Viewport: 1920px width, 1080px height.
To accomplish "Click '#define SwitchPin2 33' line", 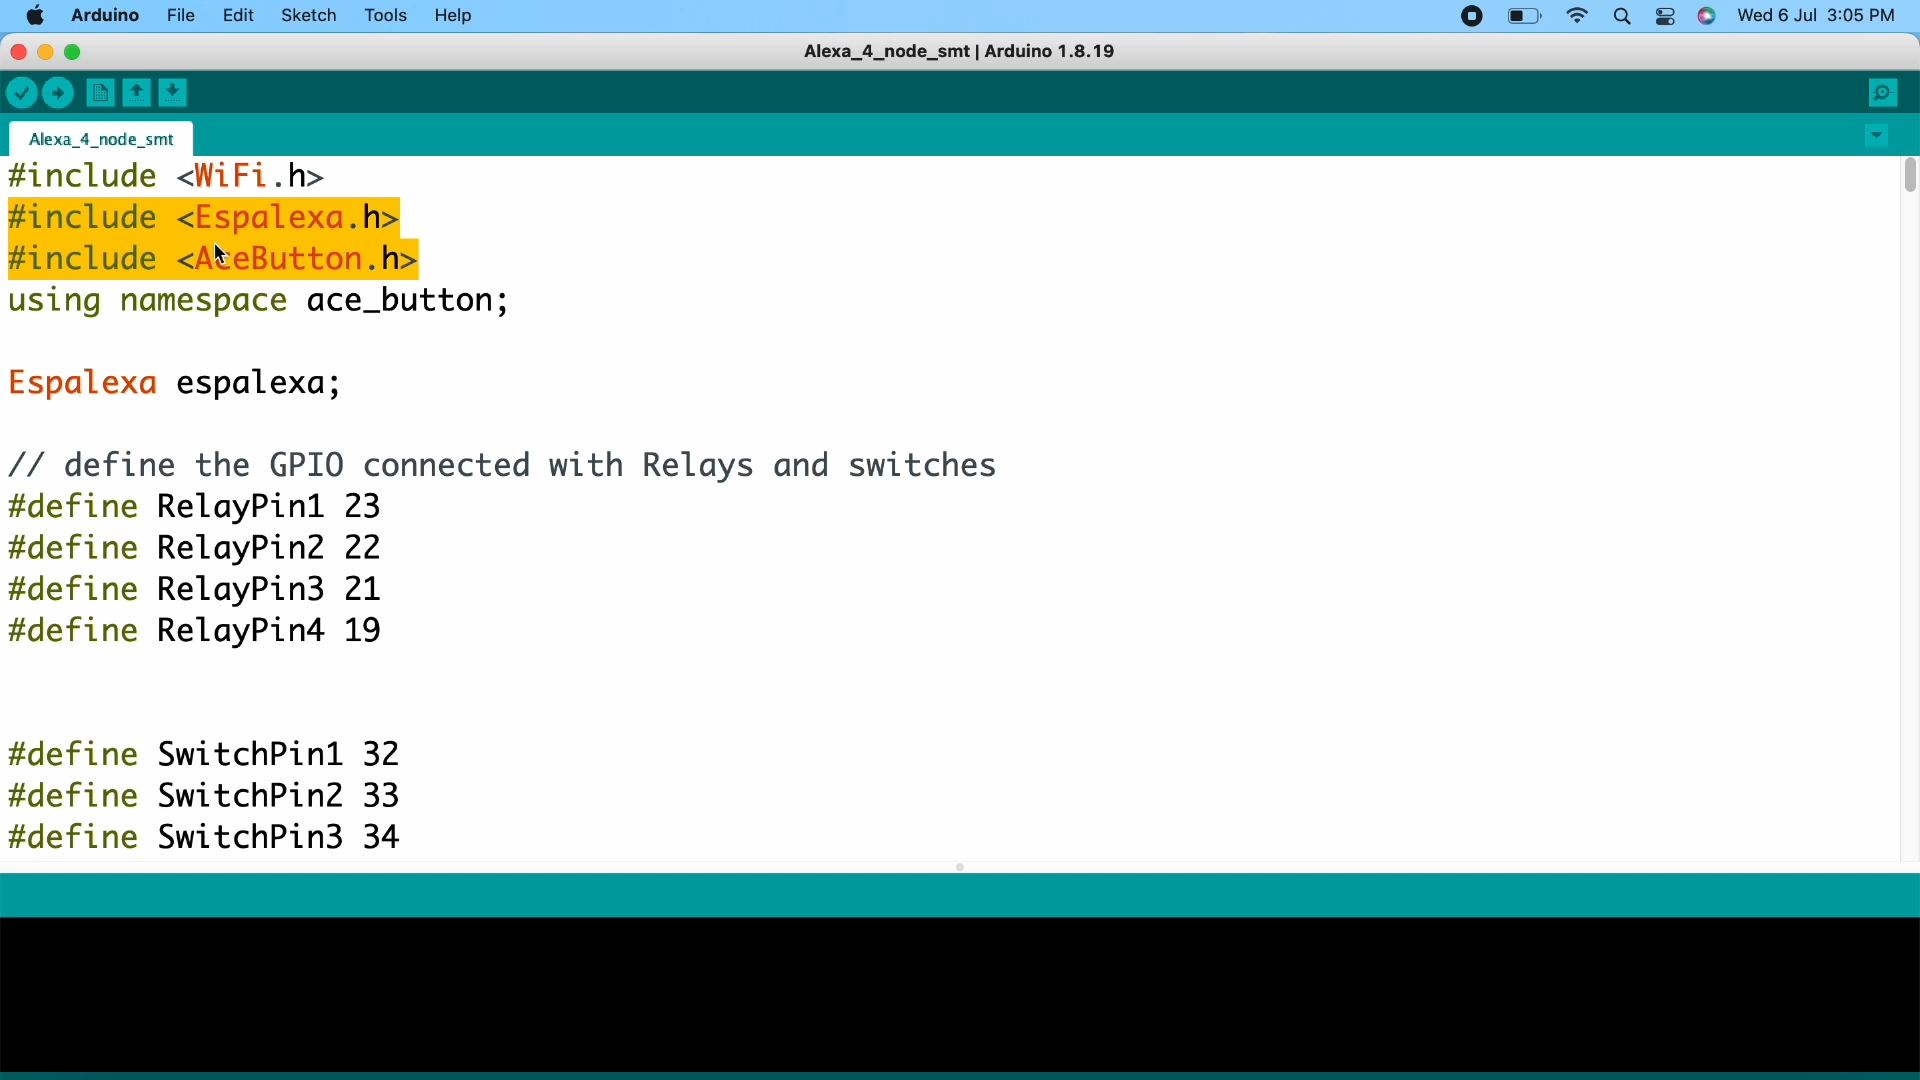I will pos(205,796).
